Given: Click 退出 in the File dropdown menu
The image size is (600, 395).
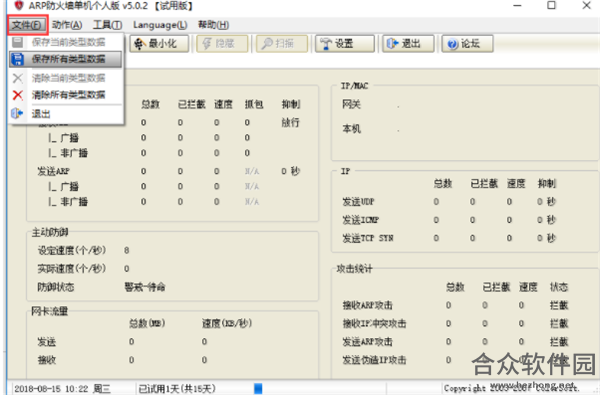Looking at the screenshot, I should pyautogui.click(x=66, y=114).
